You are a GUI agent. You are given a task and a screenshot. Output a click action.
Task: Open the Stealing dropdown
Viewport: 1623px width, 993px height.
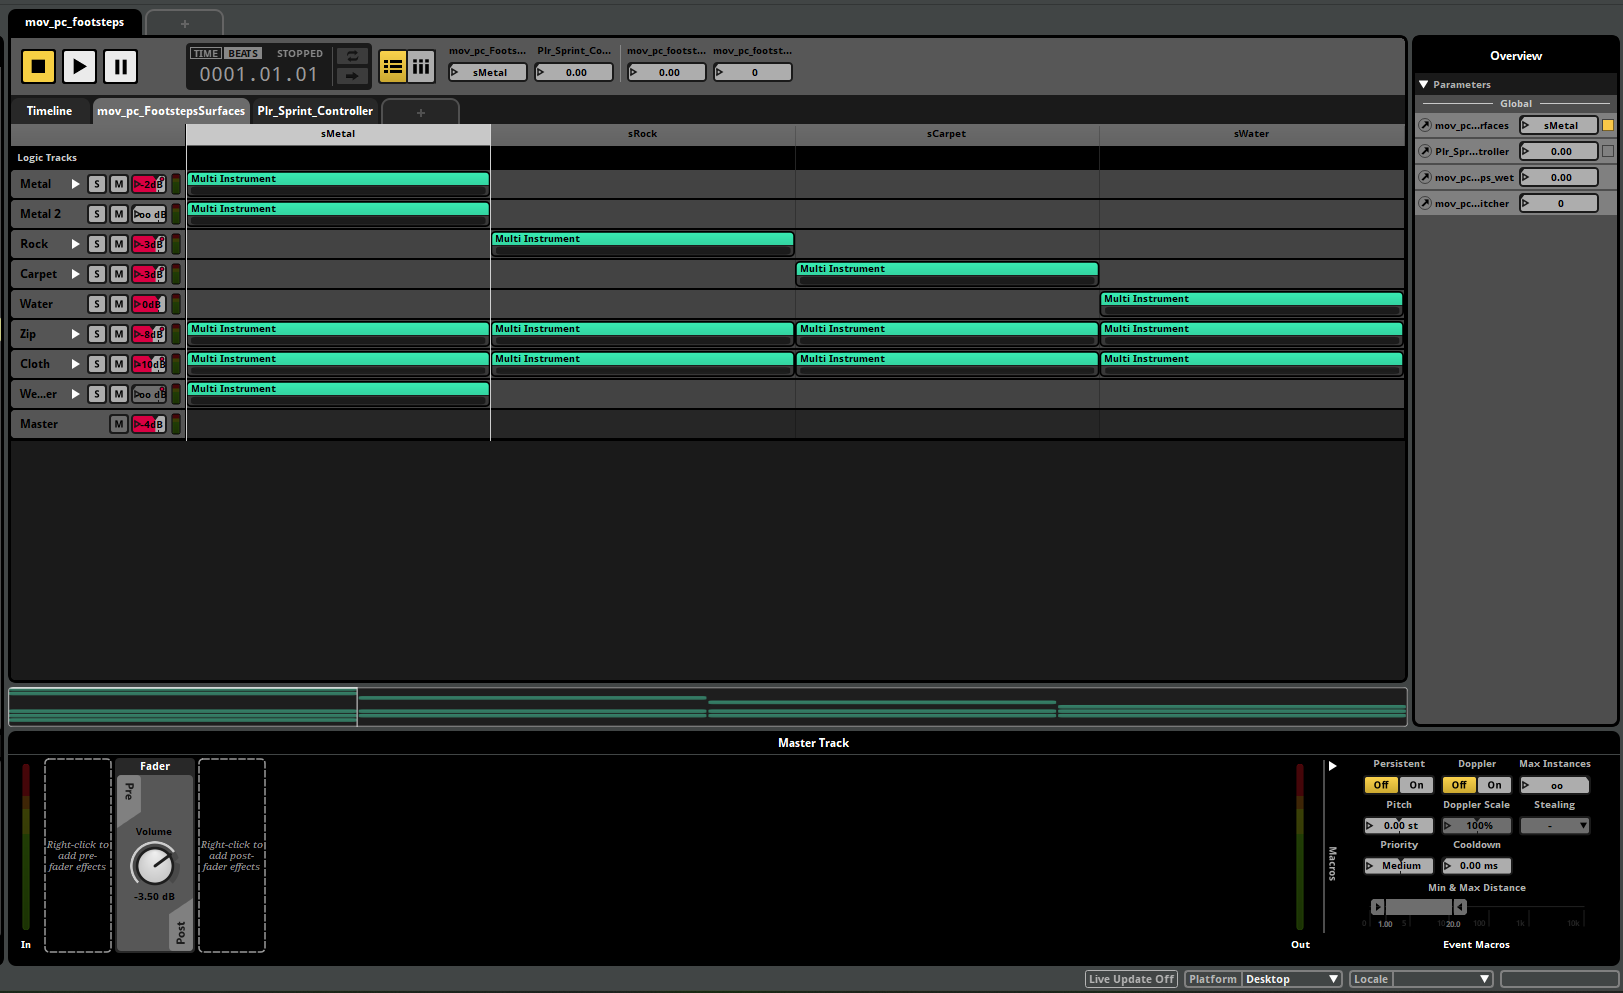(1554, 826)
